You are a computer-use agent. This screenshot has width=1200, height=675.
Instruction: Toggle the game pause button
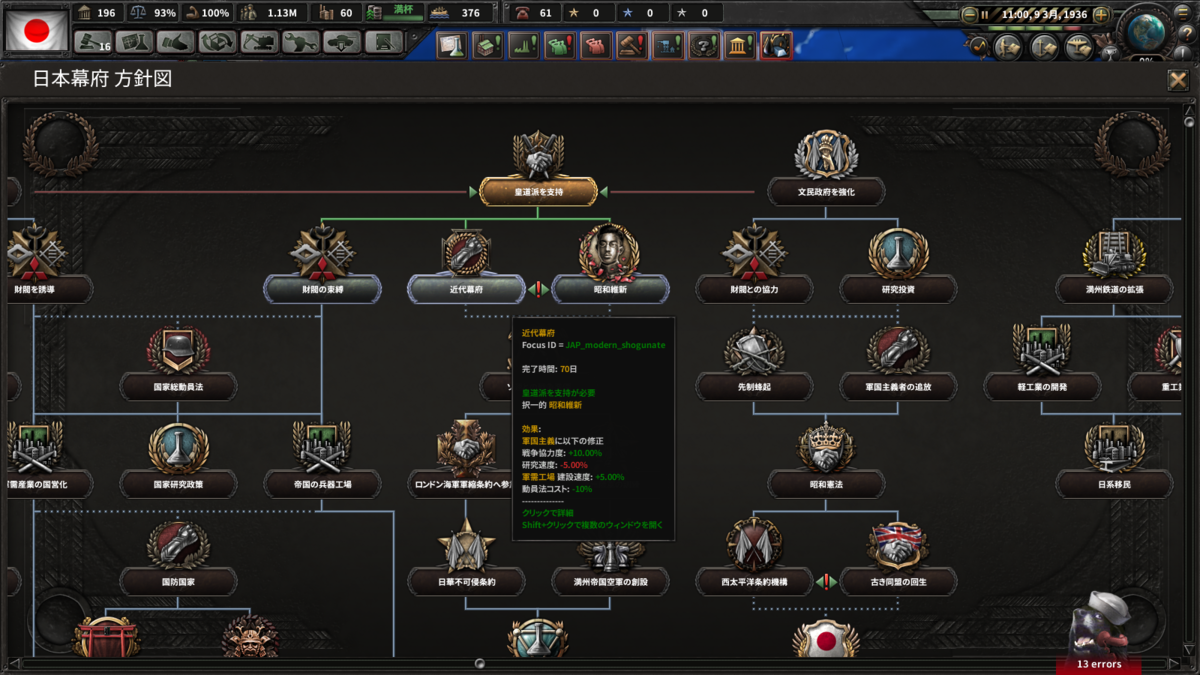[x=984, y=15]
